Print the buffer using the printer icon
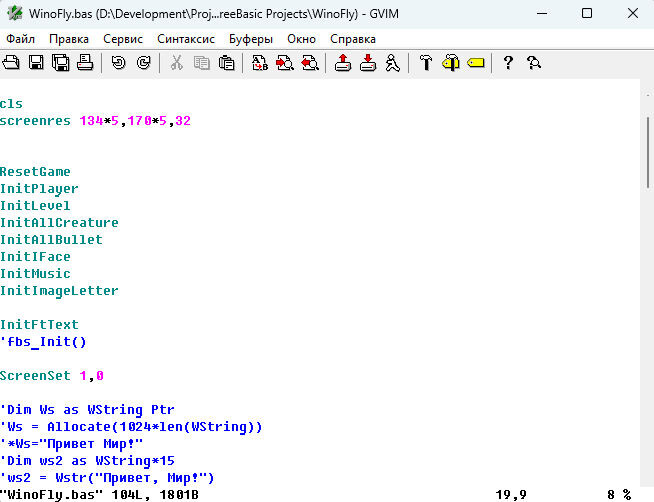This screenshot has width=654, height=502. click(x=85, y=63)
